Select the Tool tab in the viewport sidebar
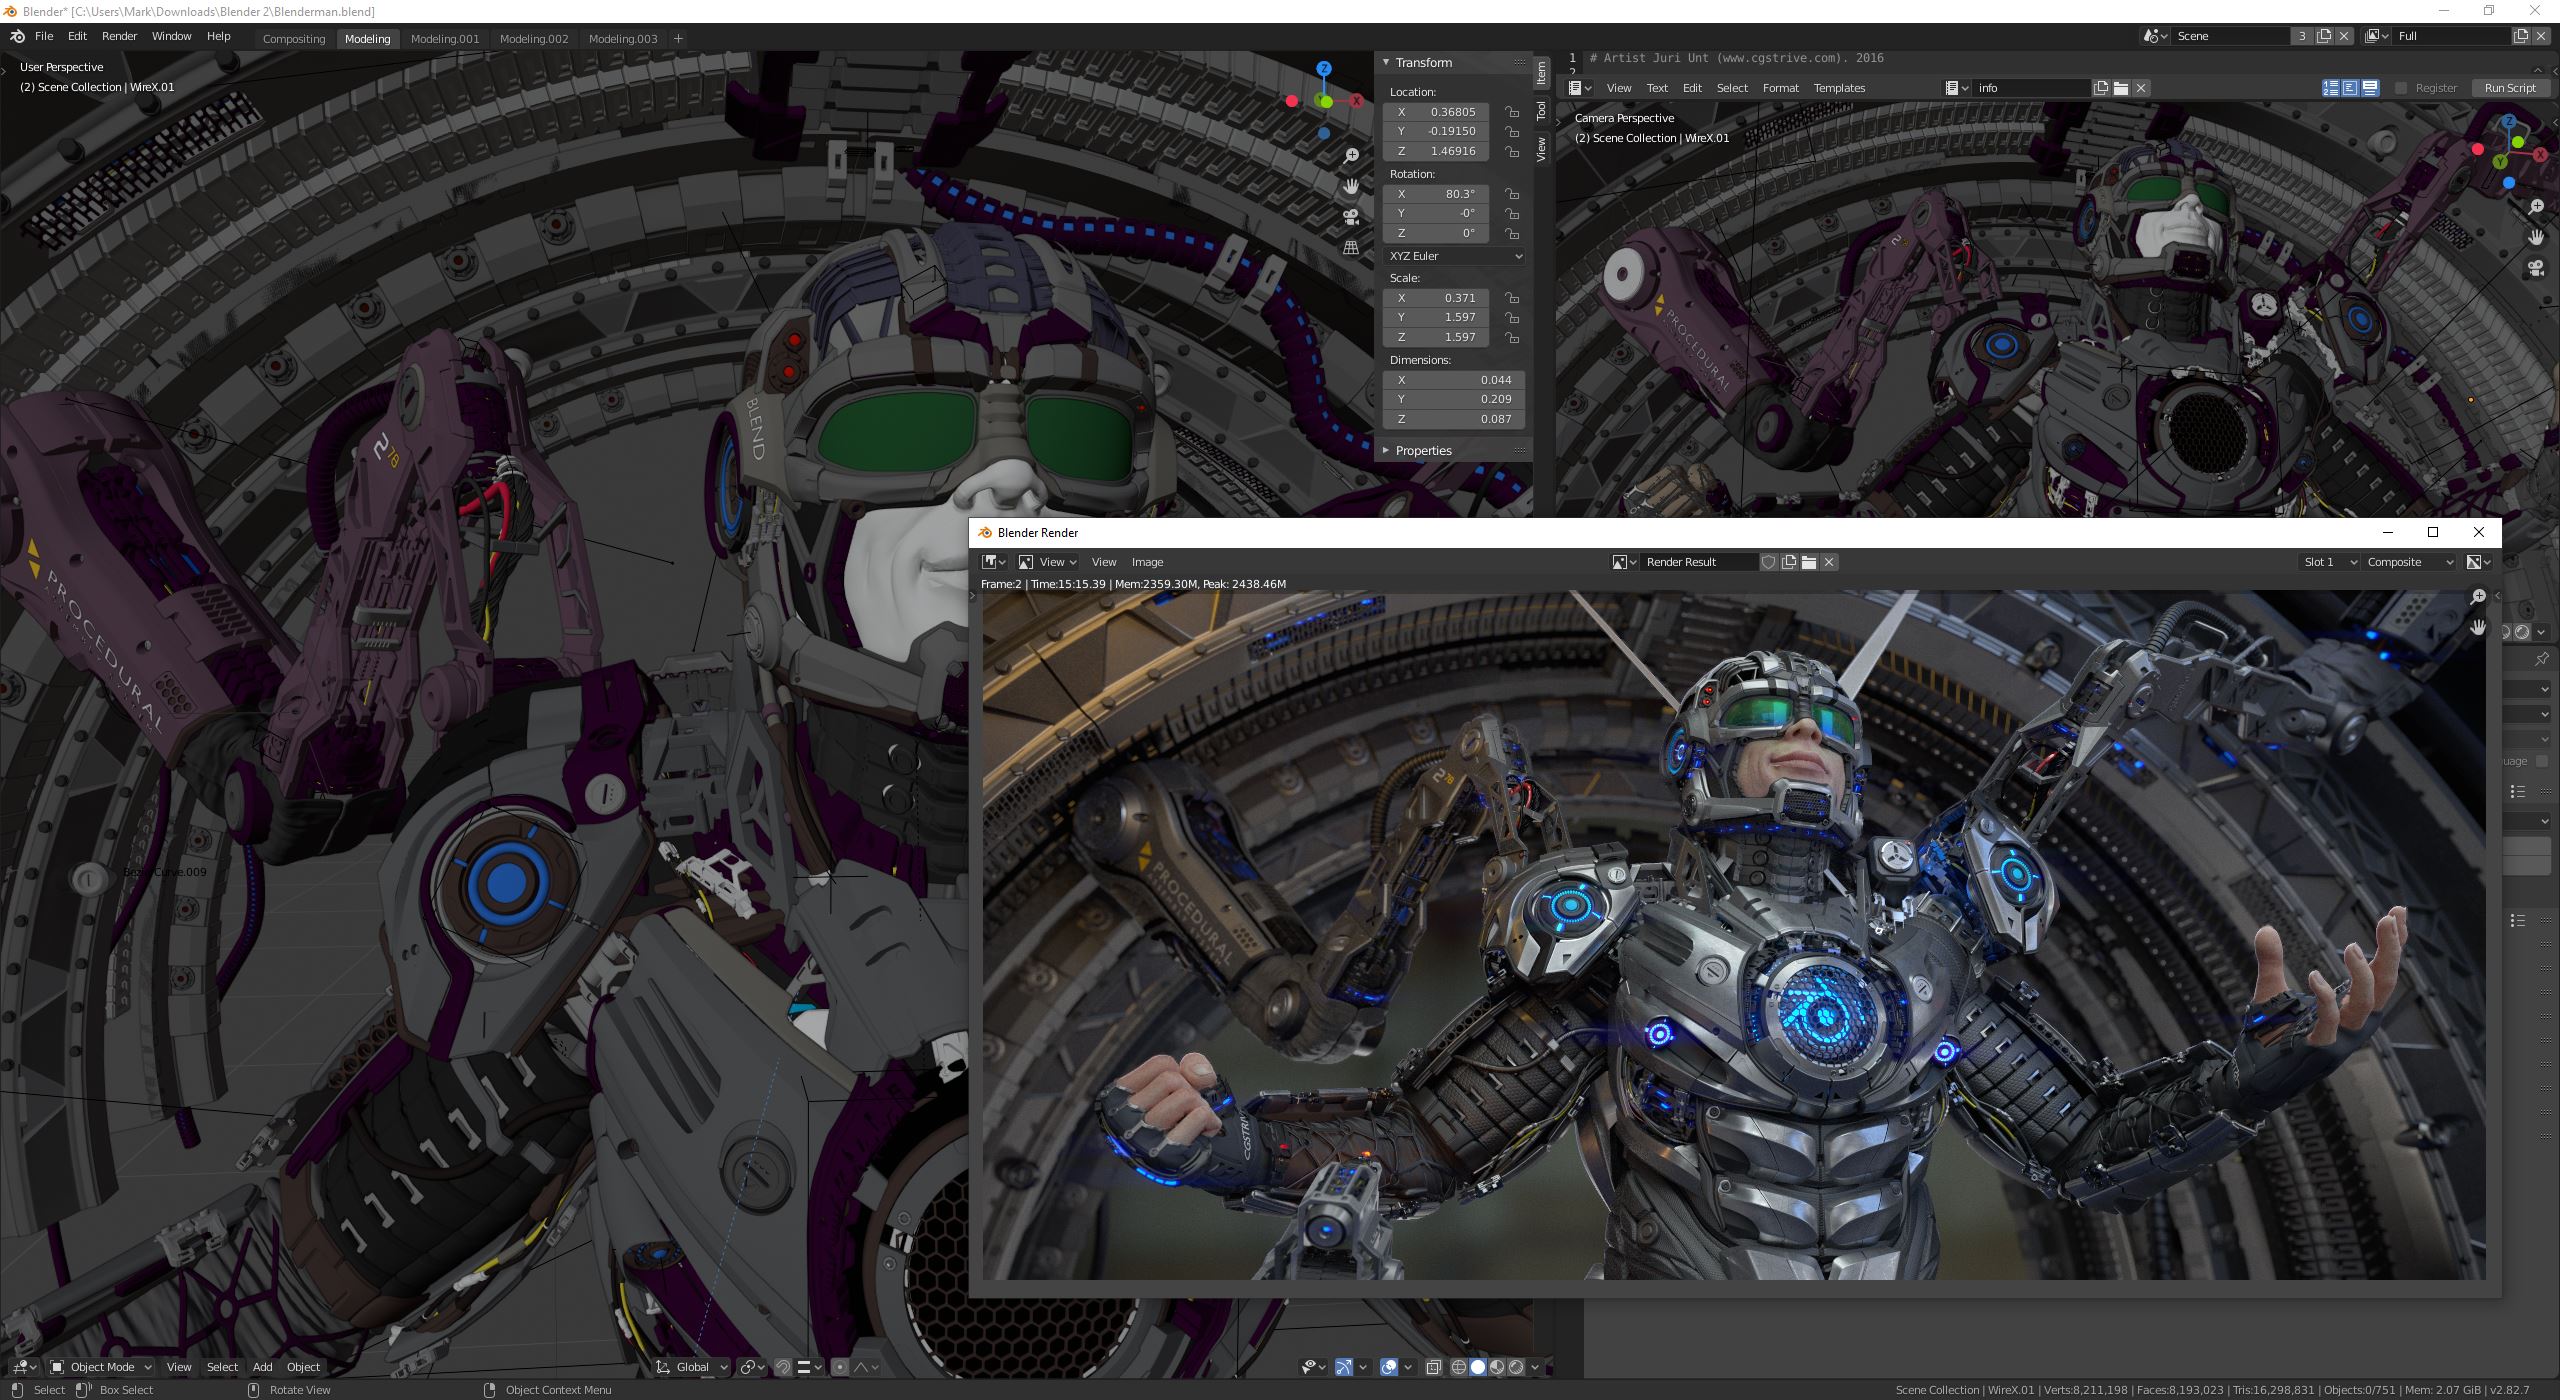The height and width of the screenshot is (1400, 2560). pos(1541,111)
